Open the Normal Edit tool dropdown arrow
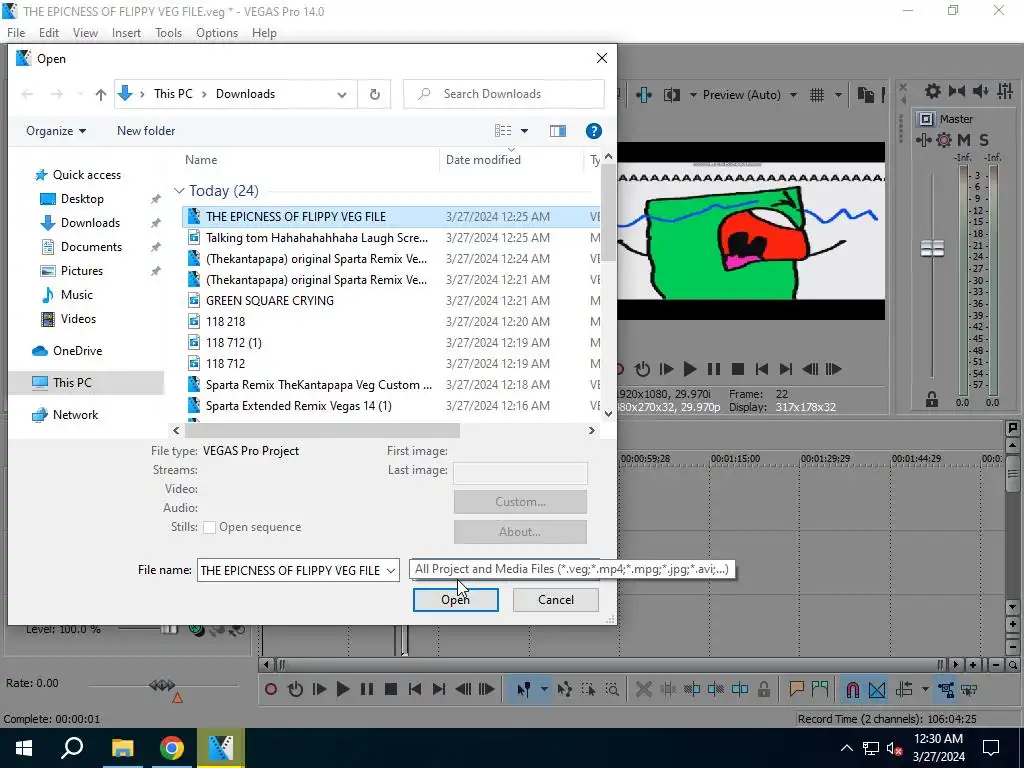The width and height of the screenshot is (1024, 768). point(543,689)
